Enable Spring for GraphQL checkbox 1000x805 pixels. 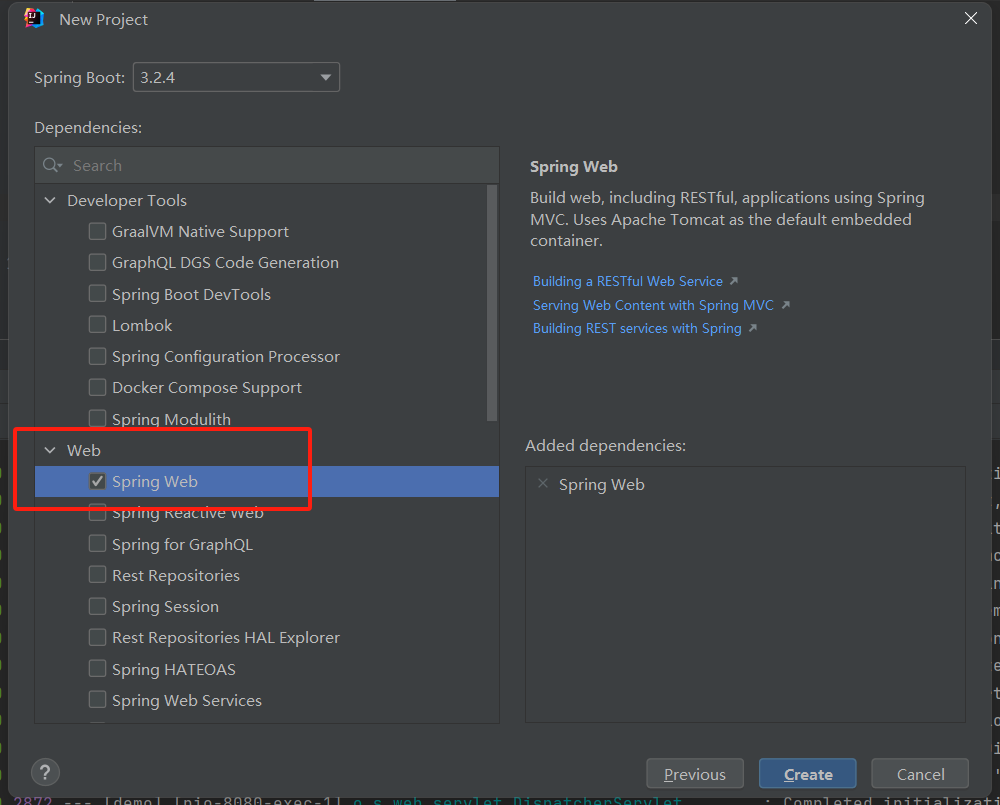[97, 543]
